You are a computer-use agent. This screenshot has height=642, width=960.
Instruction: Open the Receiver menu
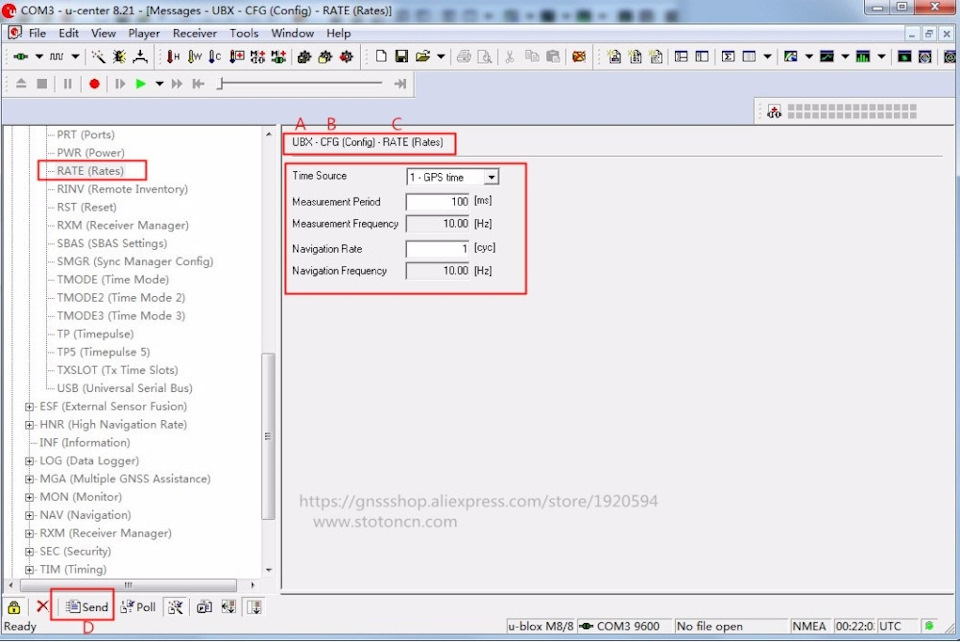(x=194, y=33)
